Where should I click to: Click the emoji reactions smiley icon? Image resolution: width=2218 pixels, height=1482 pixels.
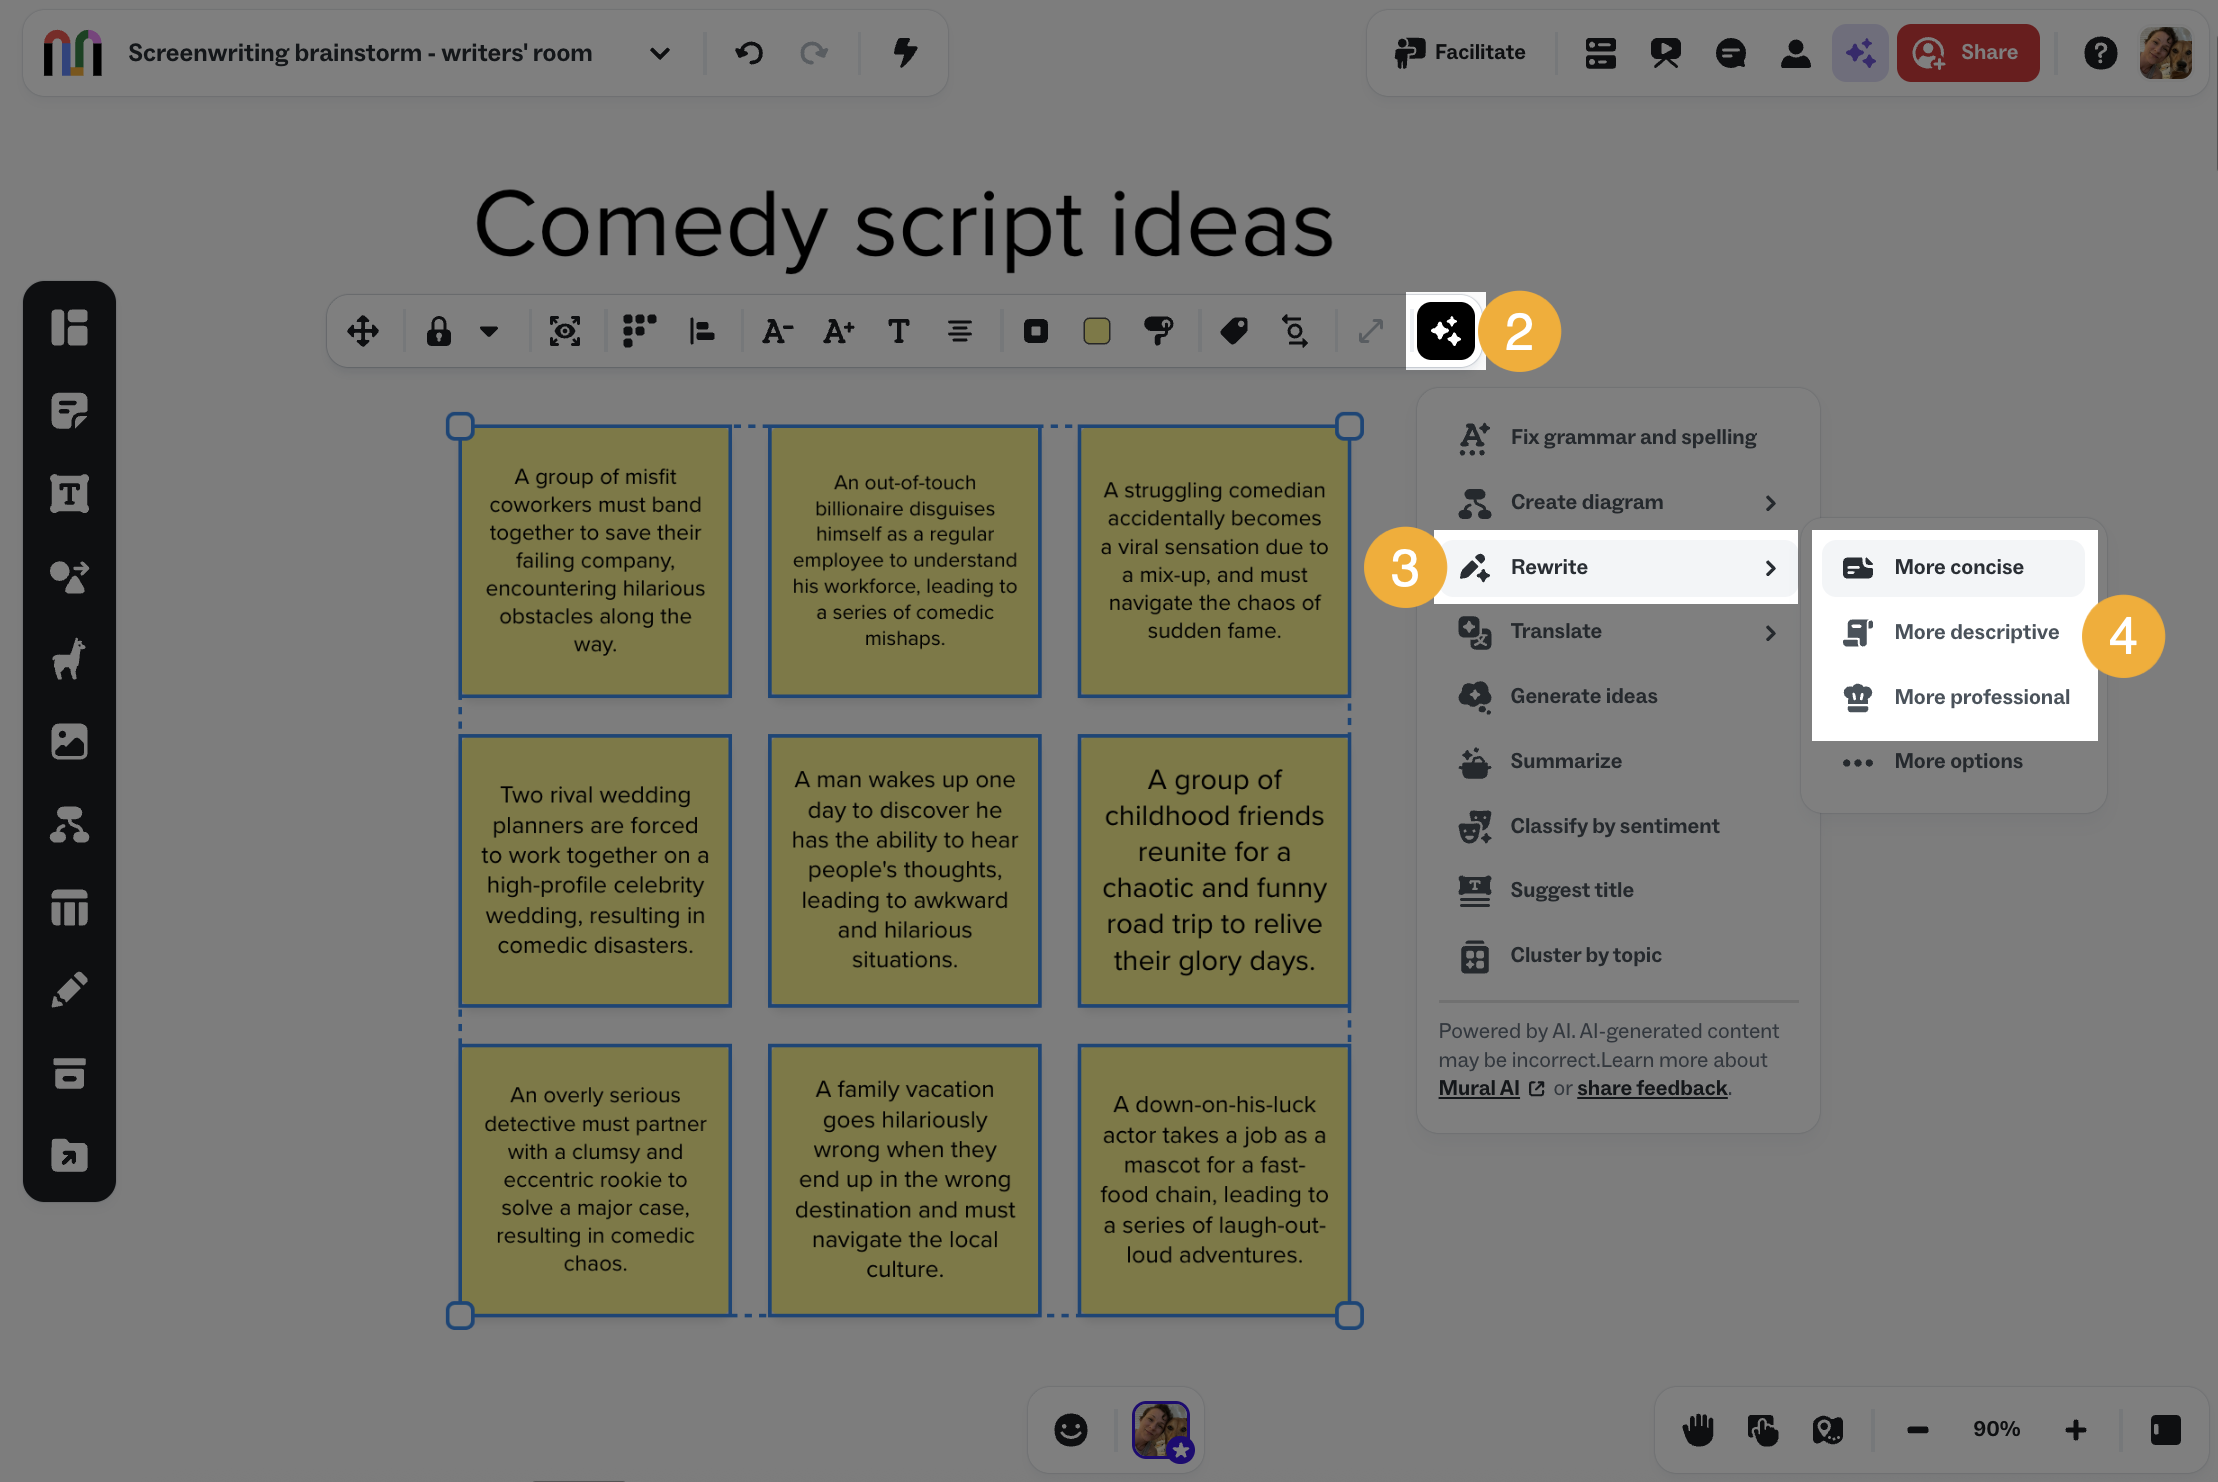tap(1071, 1430)
